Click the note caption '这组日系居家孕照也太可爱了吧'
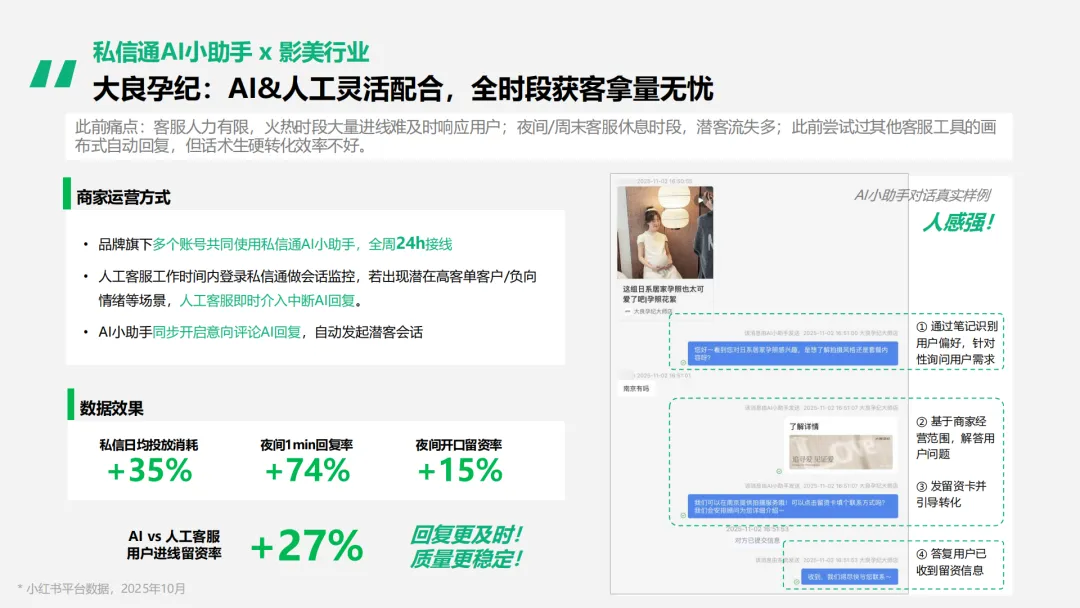This screenshot has height=608, width=1080. (x=663, y=294)
